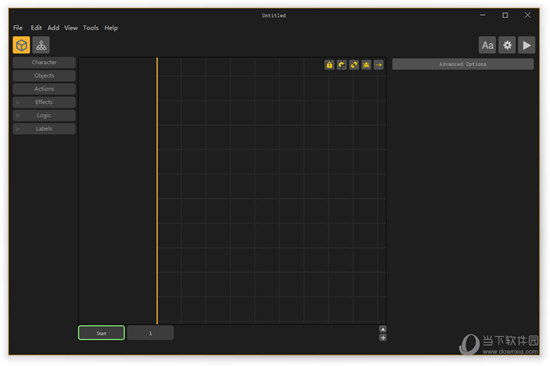Open the Help menu
This screenshot has height=366, width=550.
[x=111, y=28]
